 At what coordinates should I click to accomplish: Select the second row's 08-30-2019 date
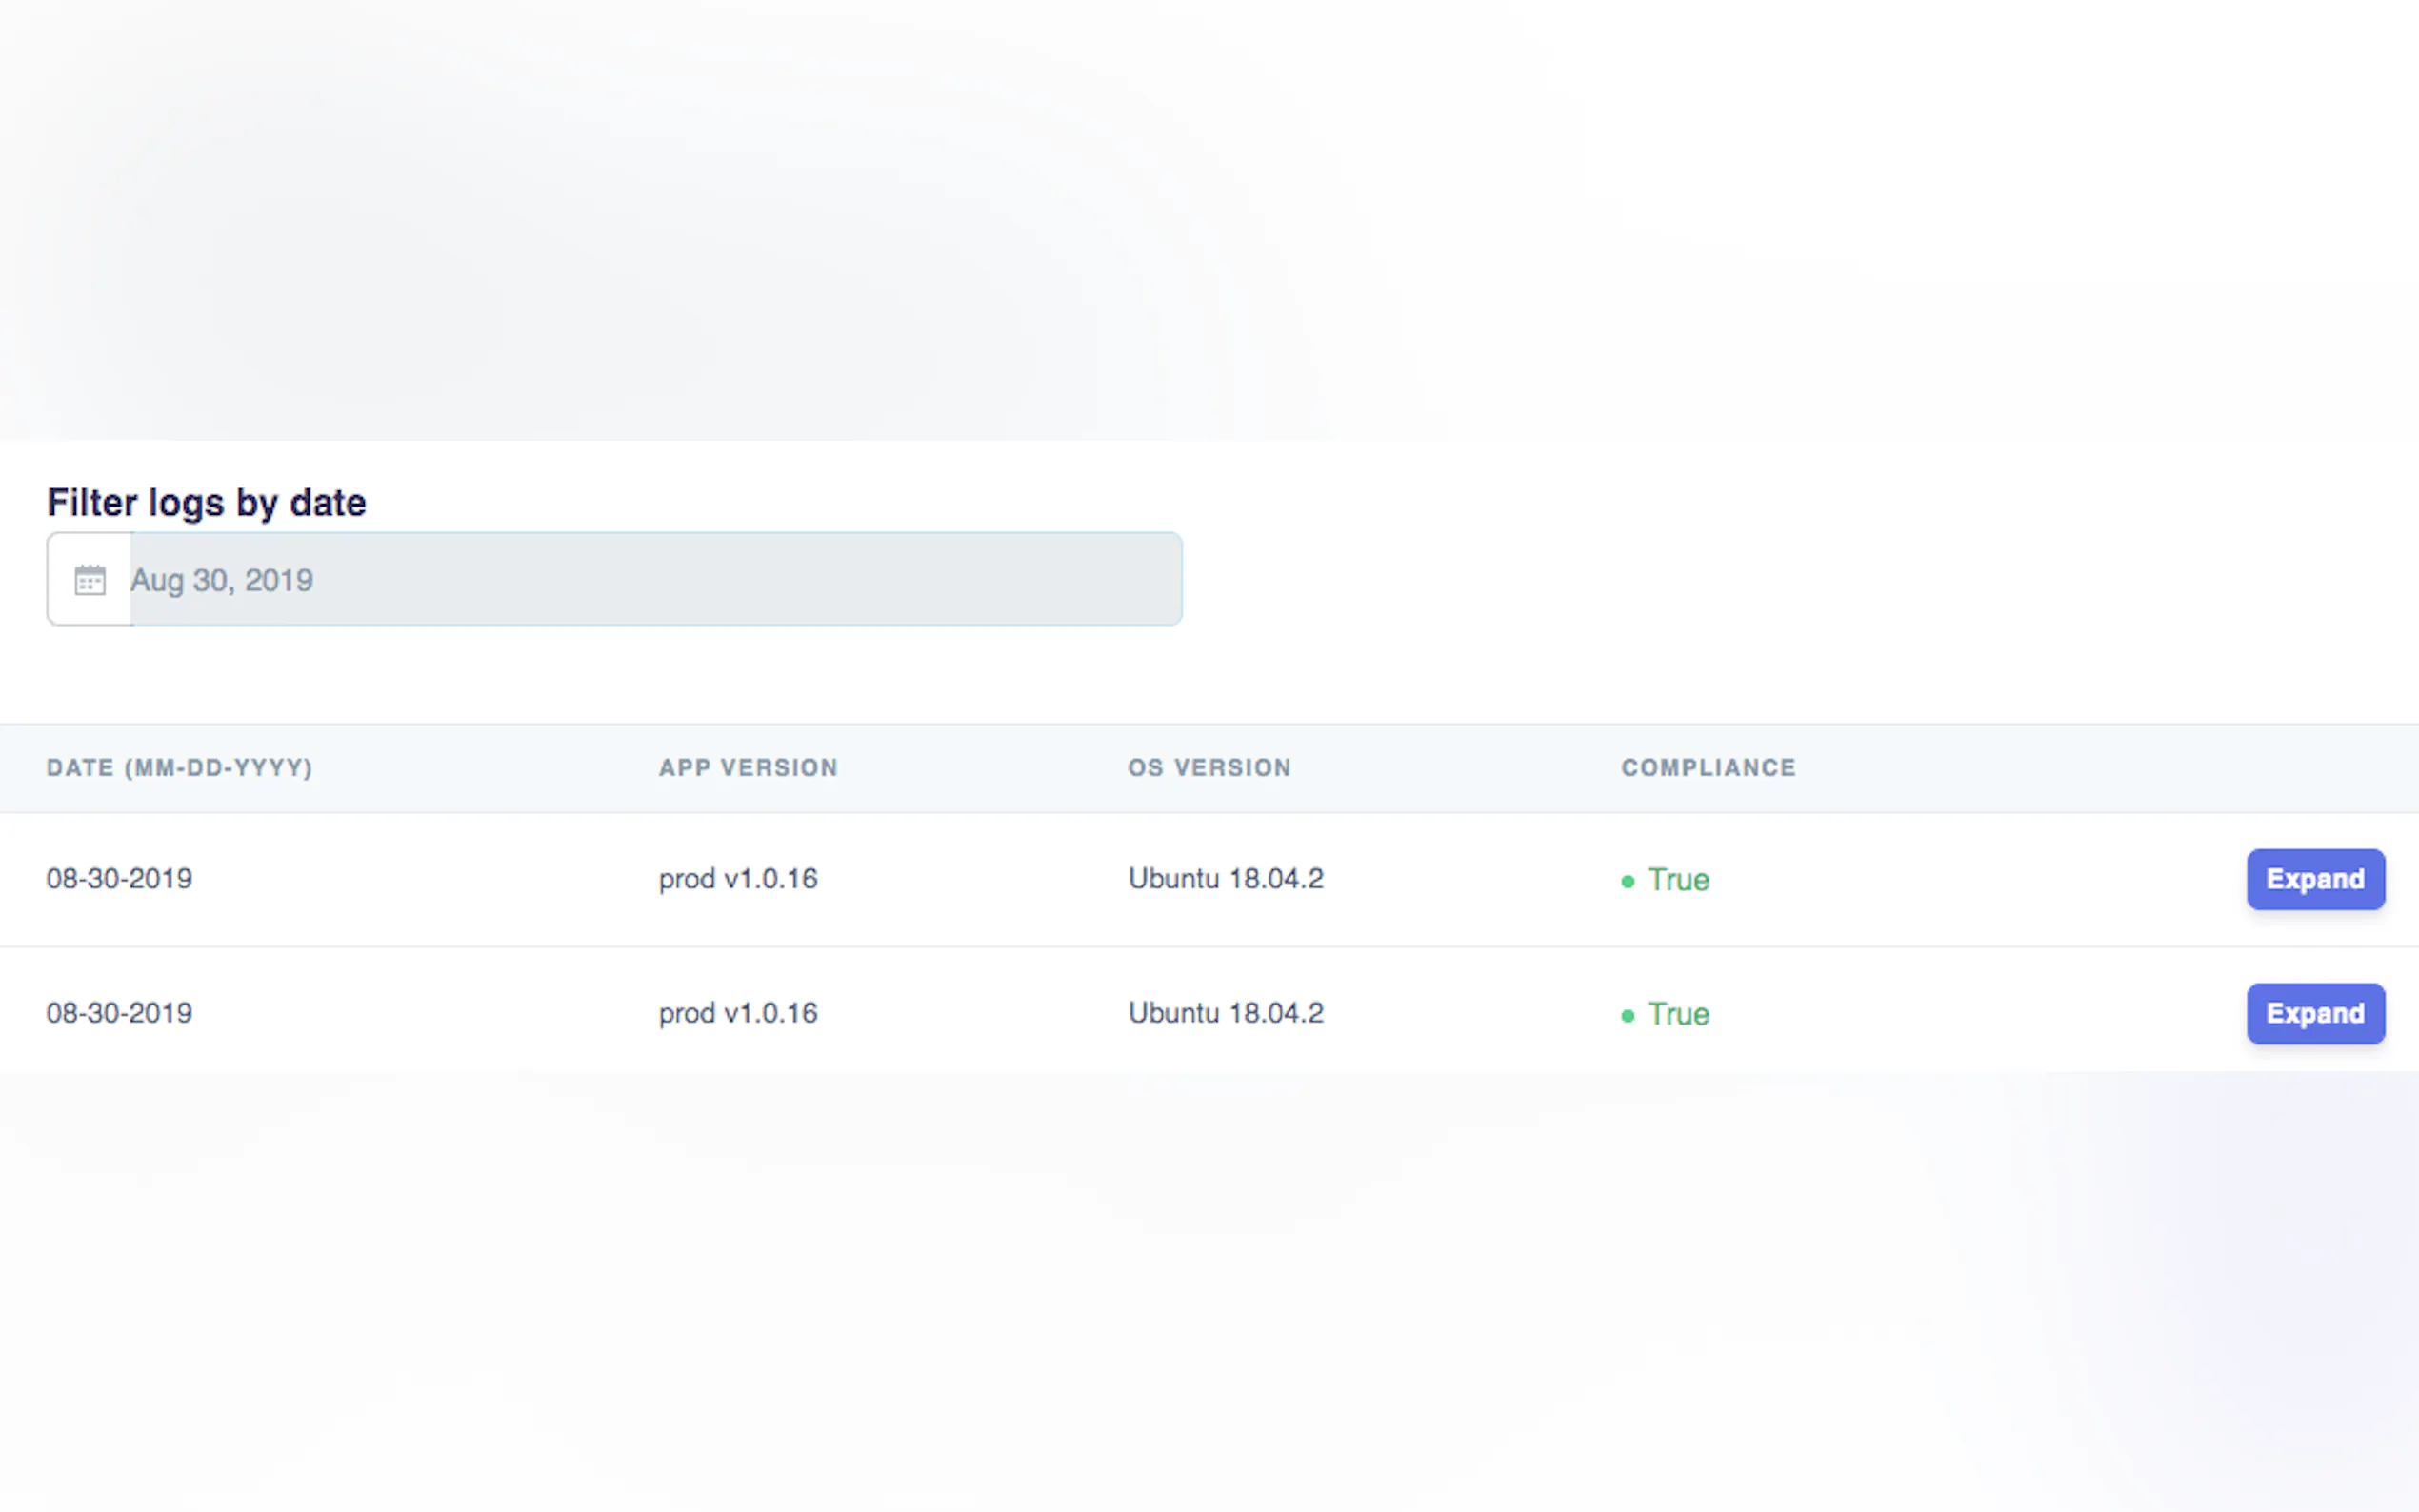[x=119, y=1013]
